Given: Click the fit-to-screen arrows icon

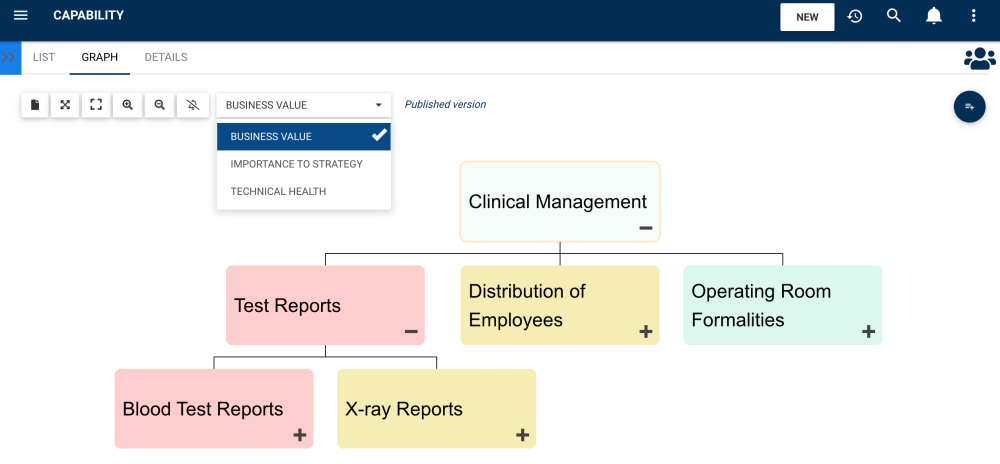Looking at the screenshot, I should pyautogui.click(x=65, y=105).
